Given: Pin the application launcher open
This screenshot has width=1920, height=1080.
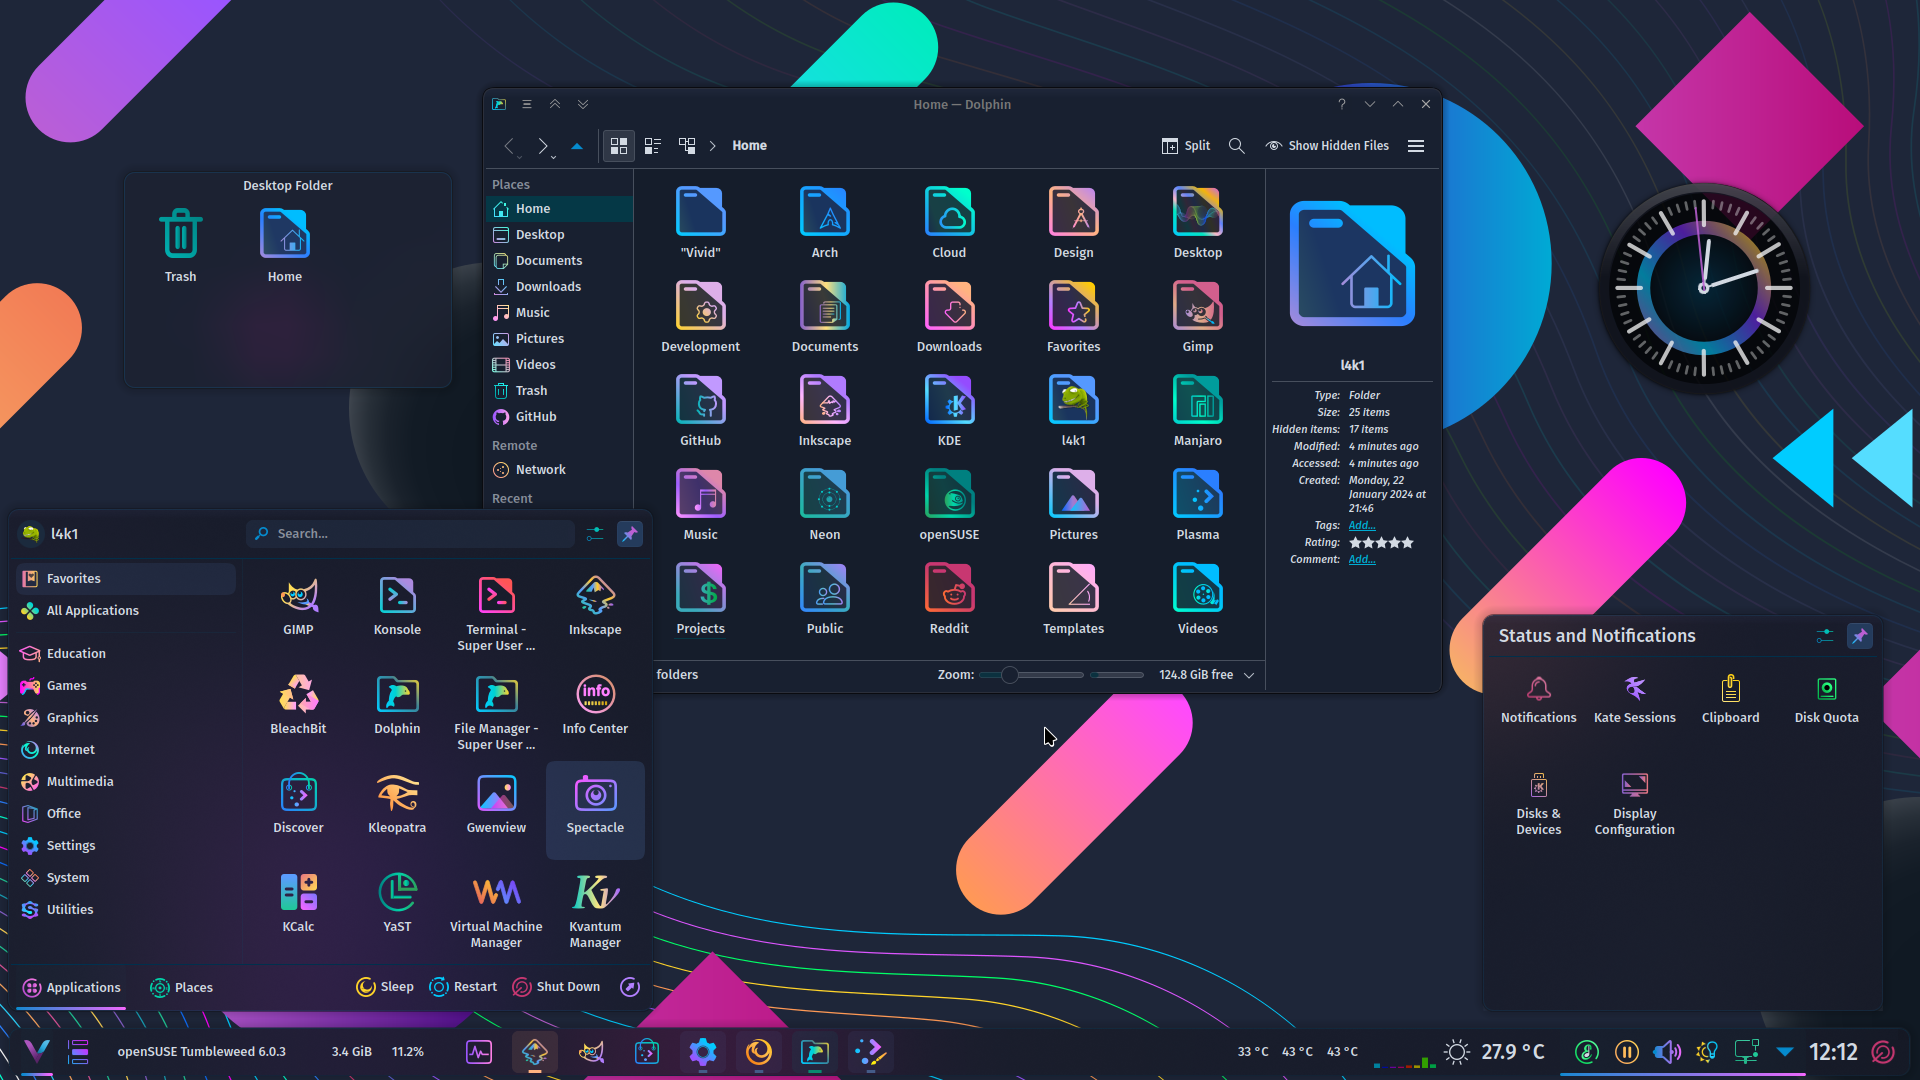Looking at the screenshot, I should [630, 534].
